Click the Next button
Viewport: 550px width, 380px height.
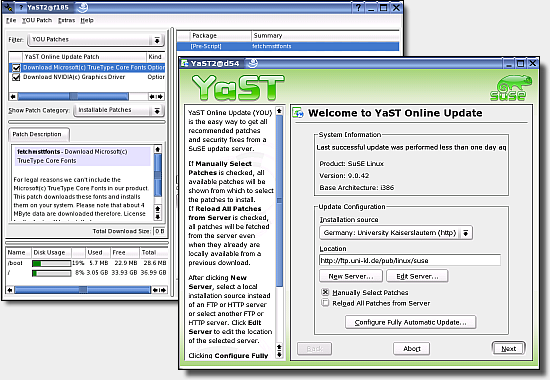[509, 348]
